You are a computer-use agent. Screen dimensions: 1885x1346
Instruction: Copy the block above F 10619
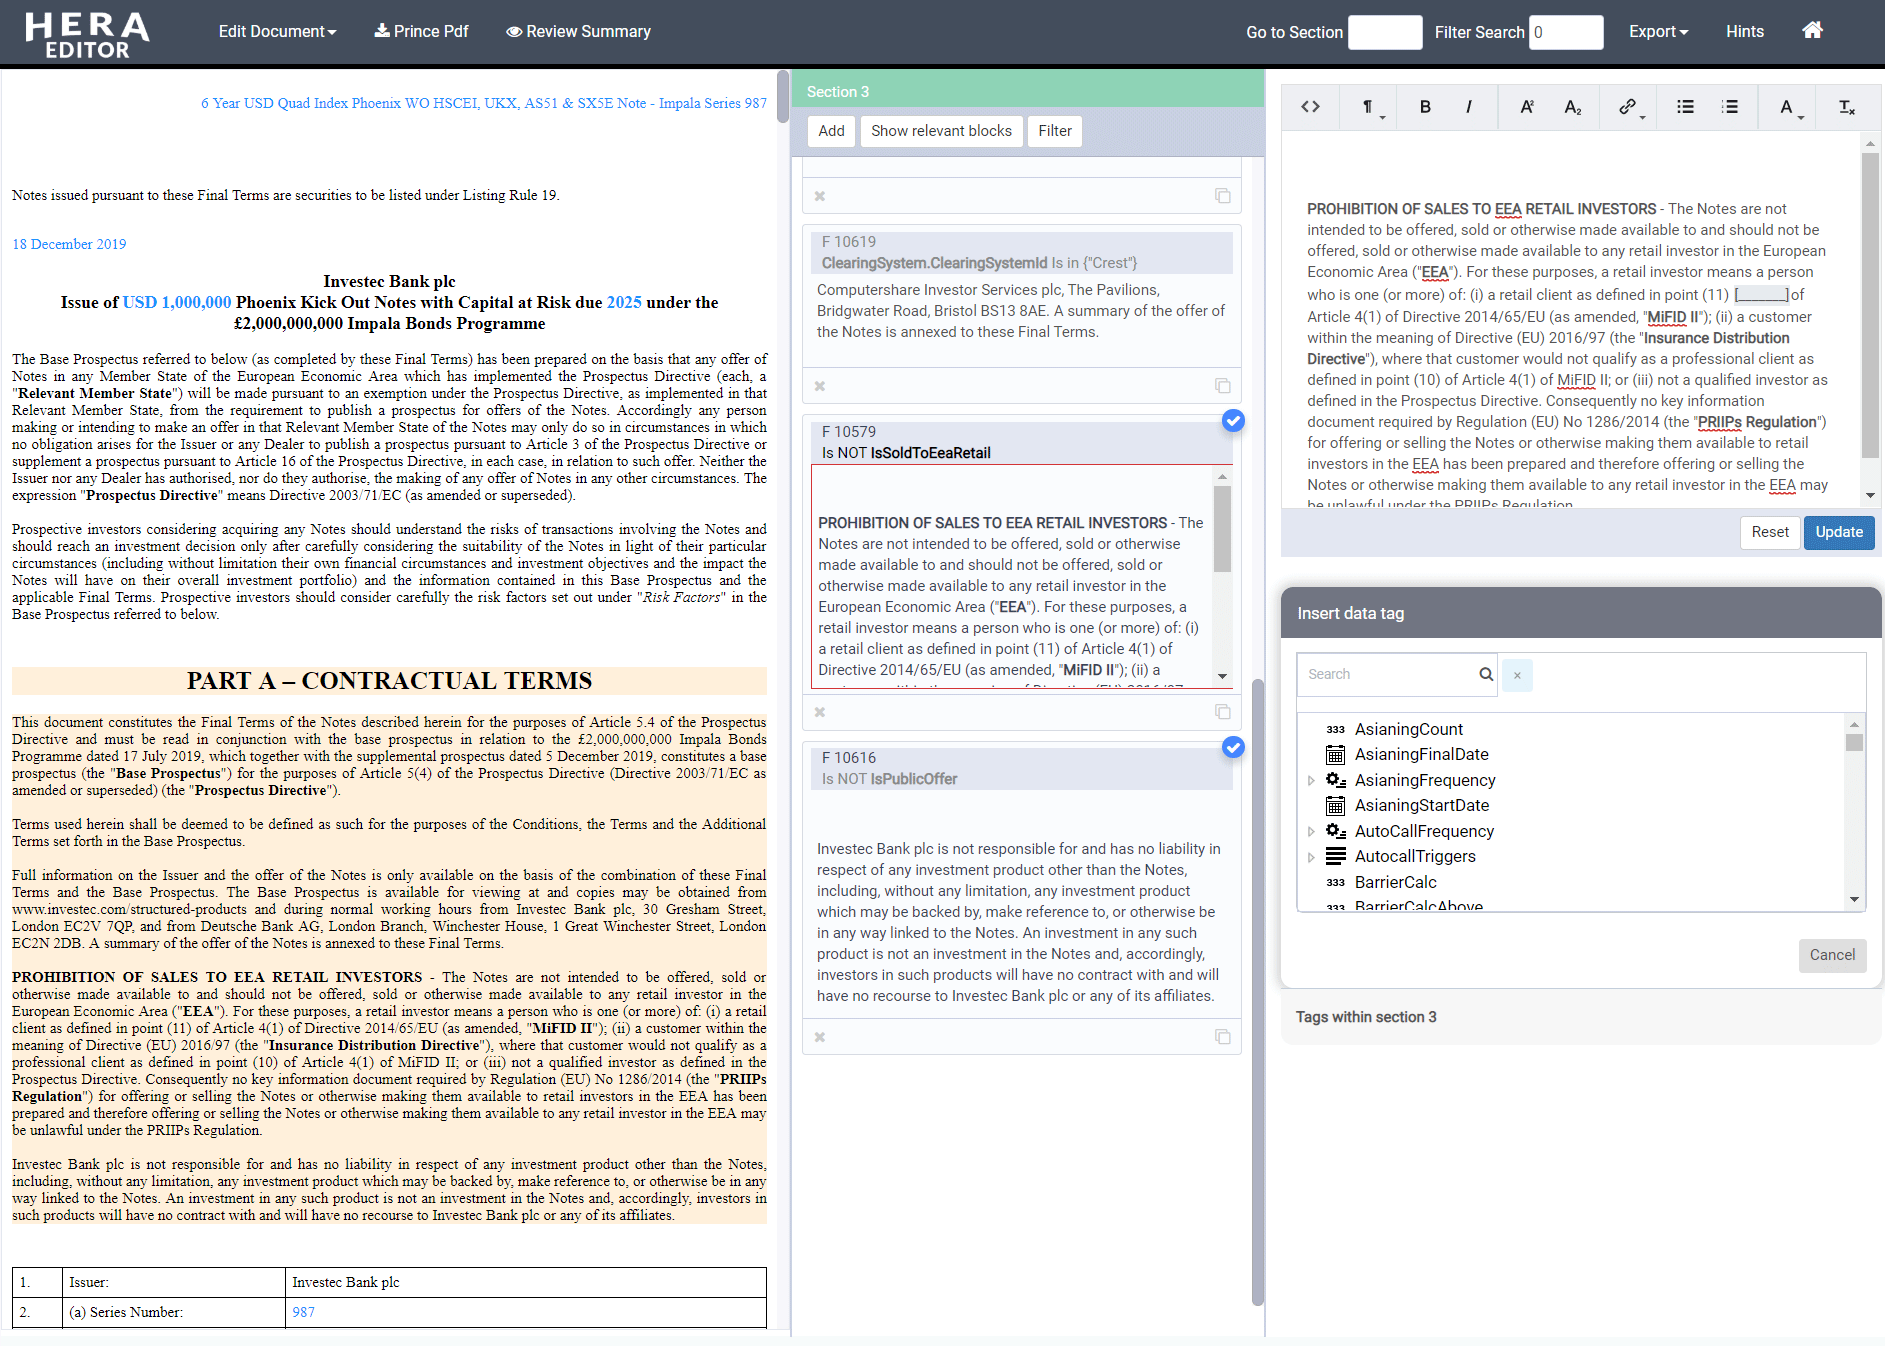(x=1222, y=196)
